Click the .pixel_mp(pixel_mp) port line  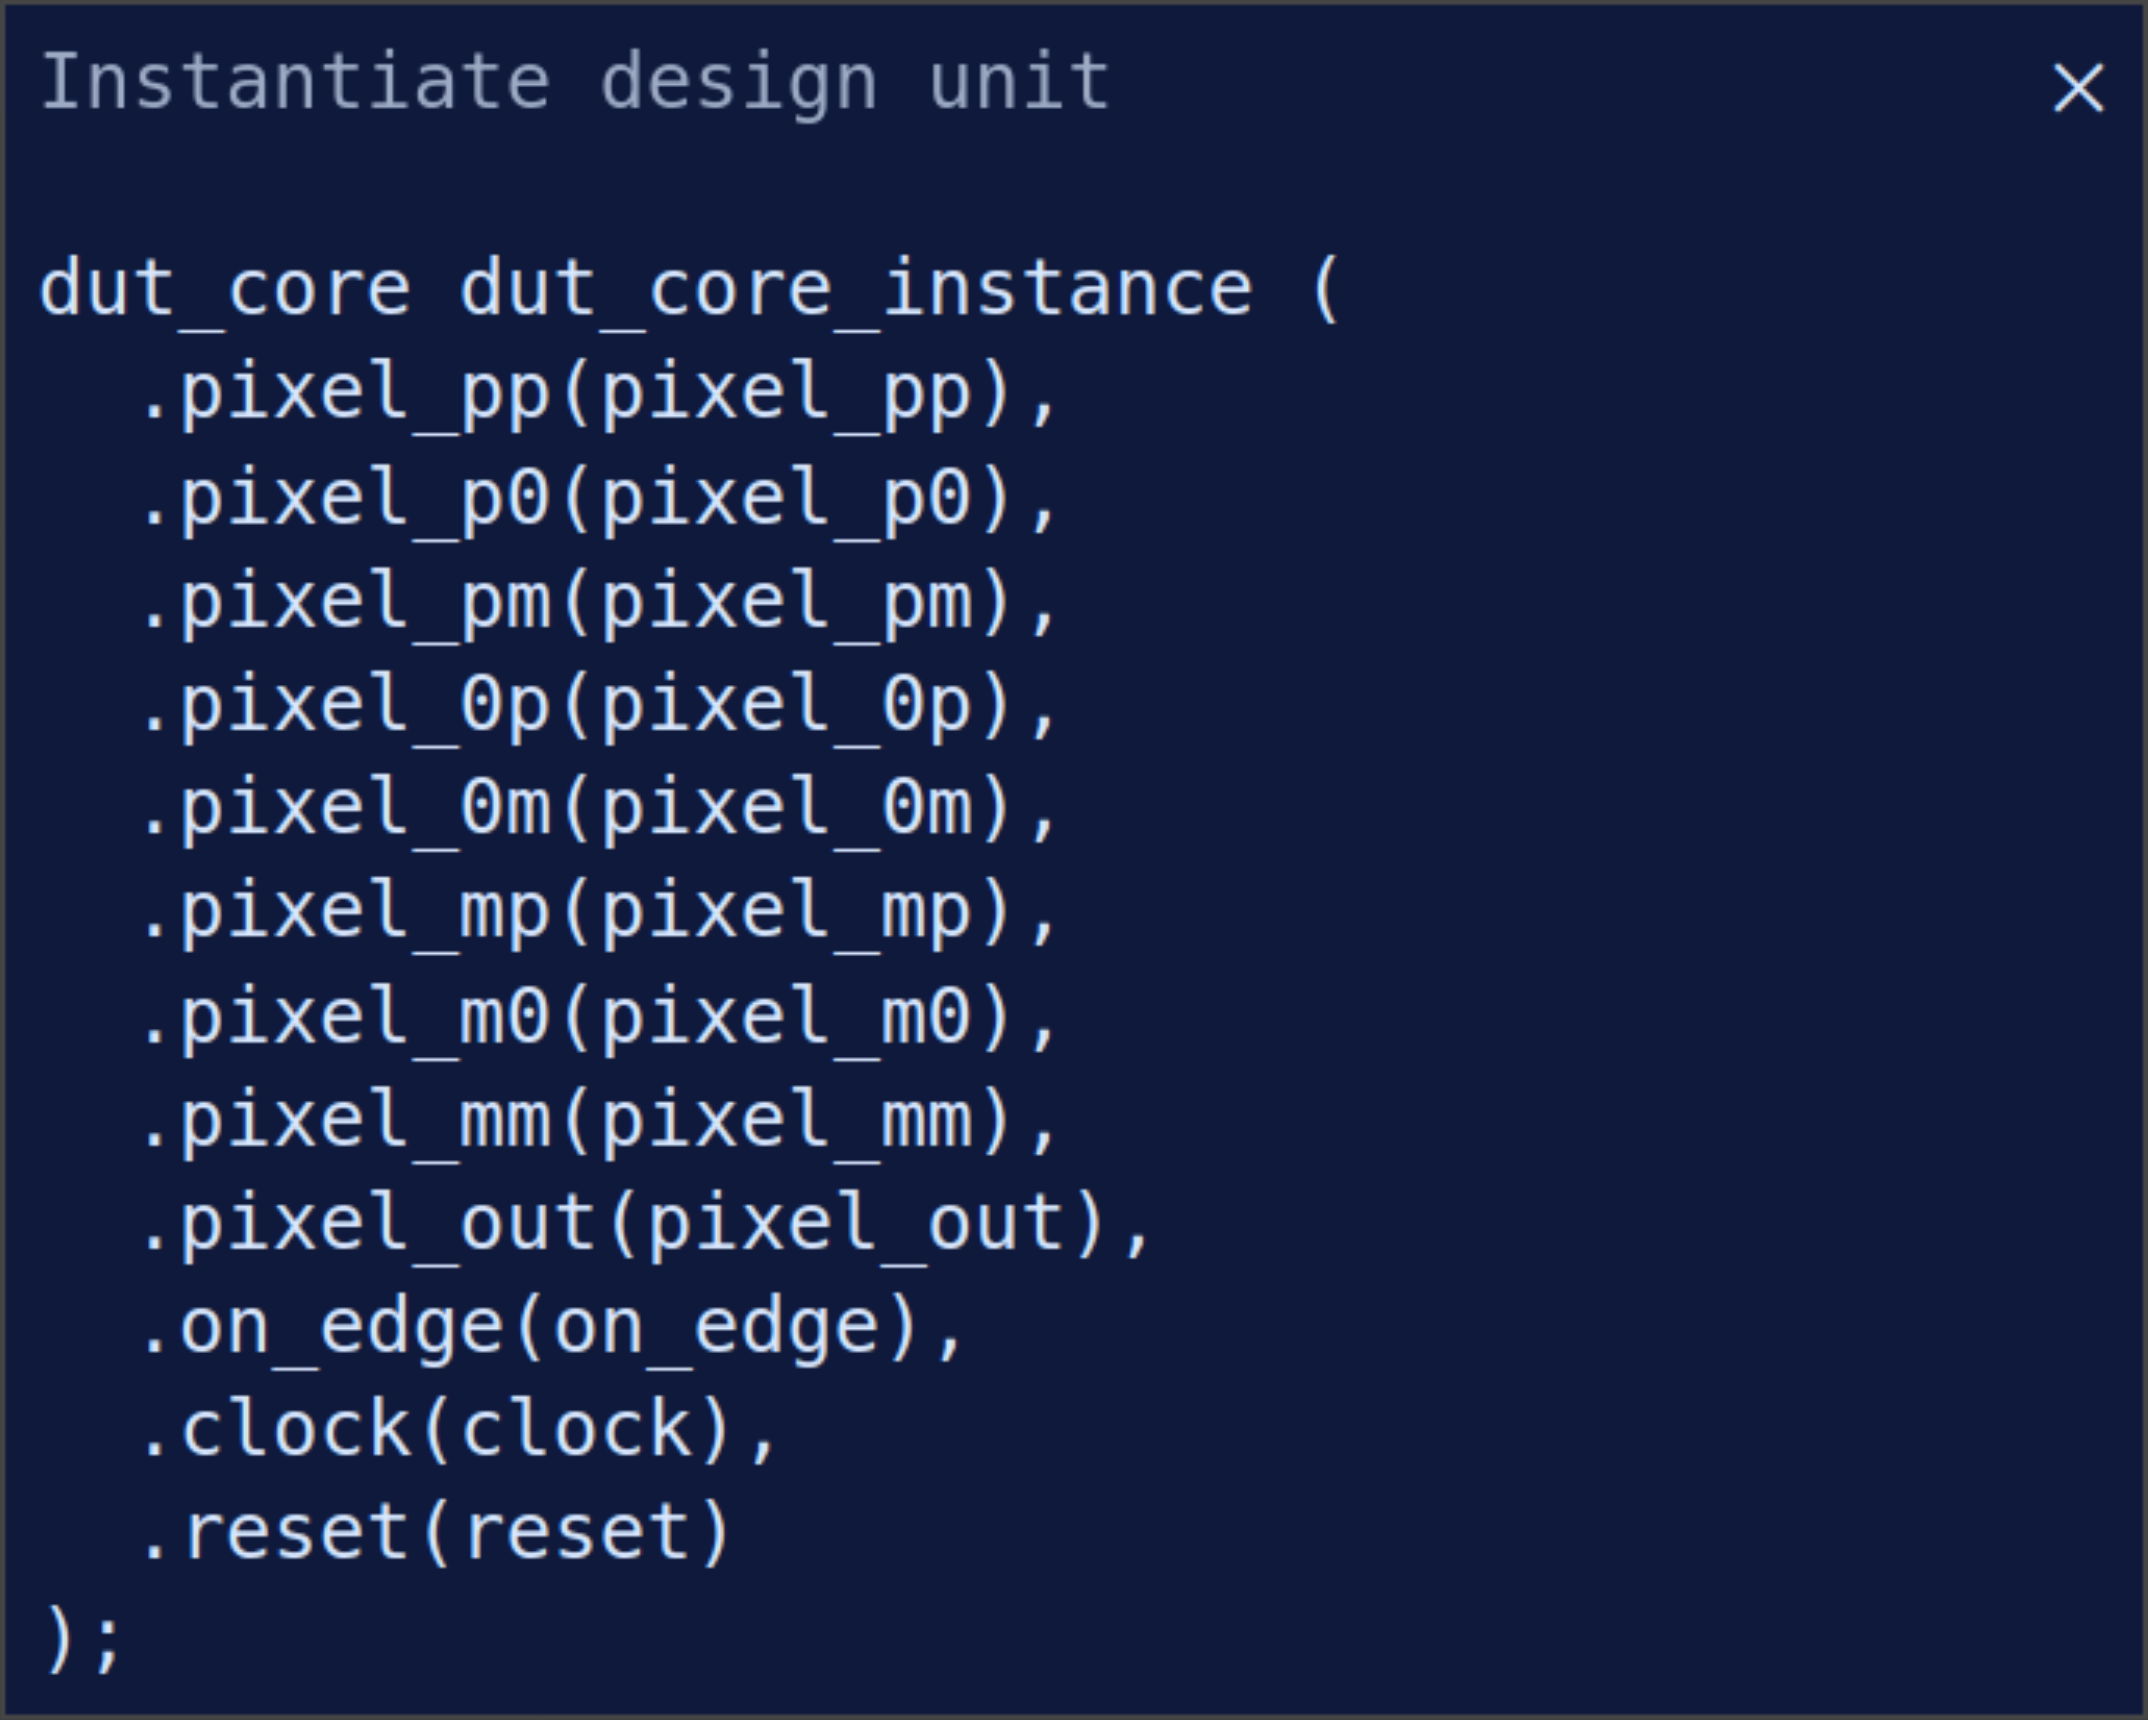point(598,914)
